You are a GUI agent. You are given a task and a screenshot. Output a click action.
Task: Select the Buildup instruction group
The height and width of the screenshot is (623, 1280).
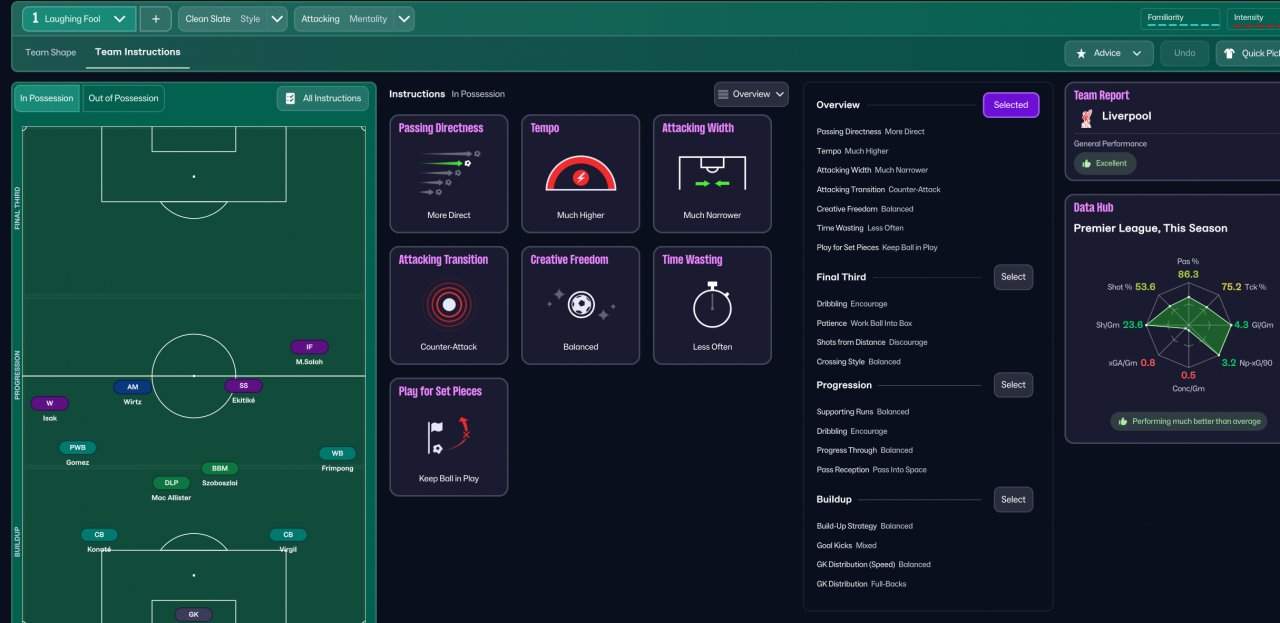click(1013, 500)
